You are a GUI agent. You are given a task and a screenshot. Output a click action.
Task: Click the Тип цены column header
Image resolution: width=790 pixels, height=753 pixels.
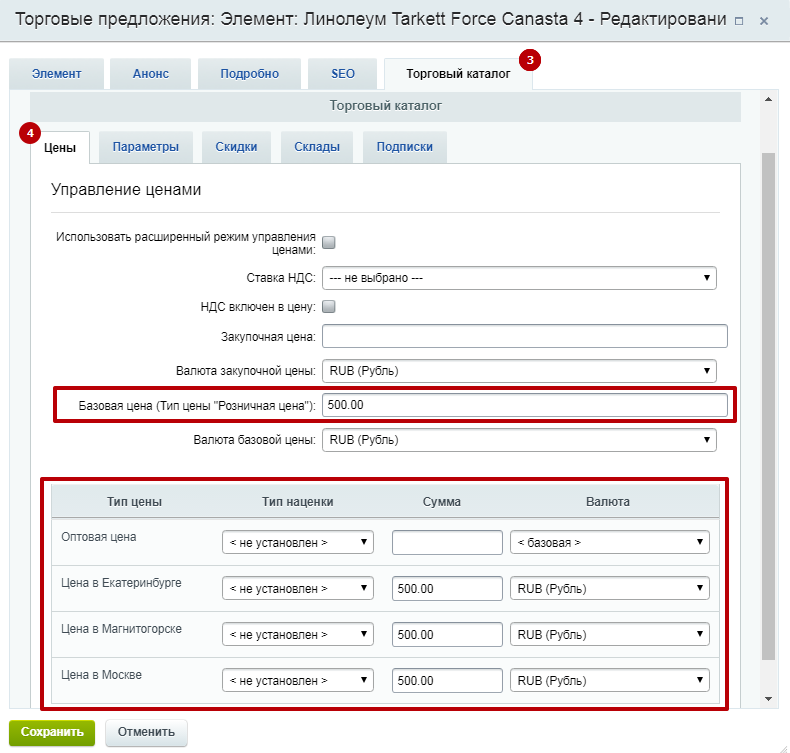[x=134, y=502]
